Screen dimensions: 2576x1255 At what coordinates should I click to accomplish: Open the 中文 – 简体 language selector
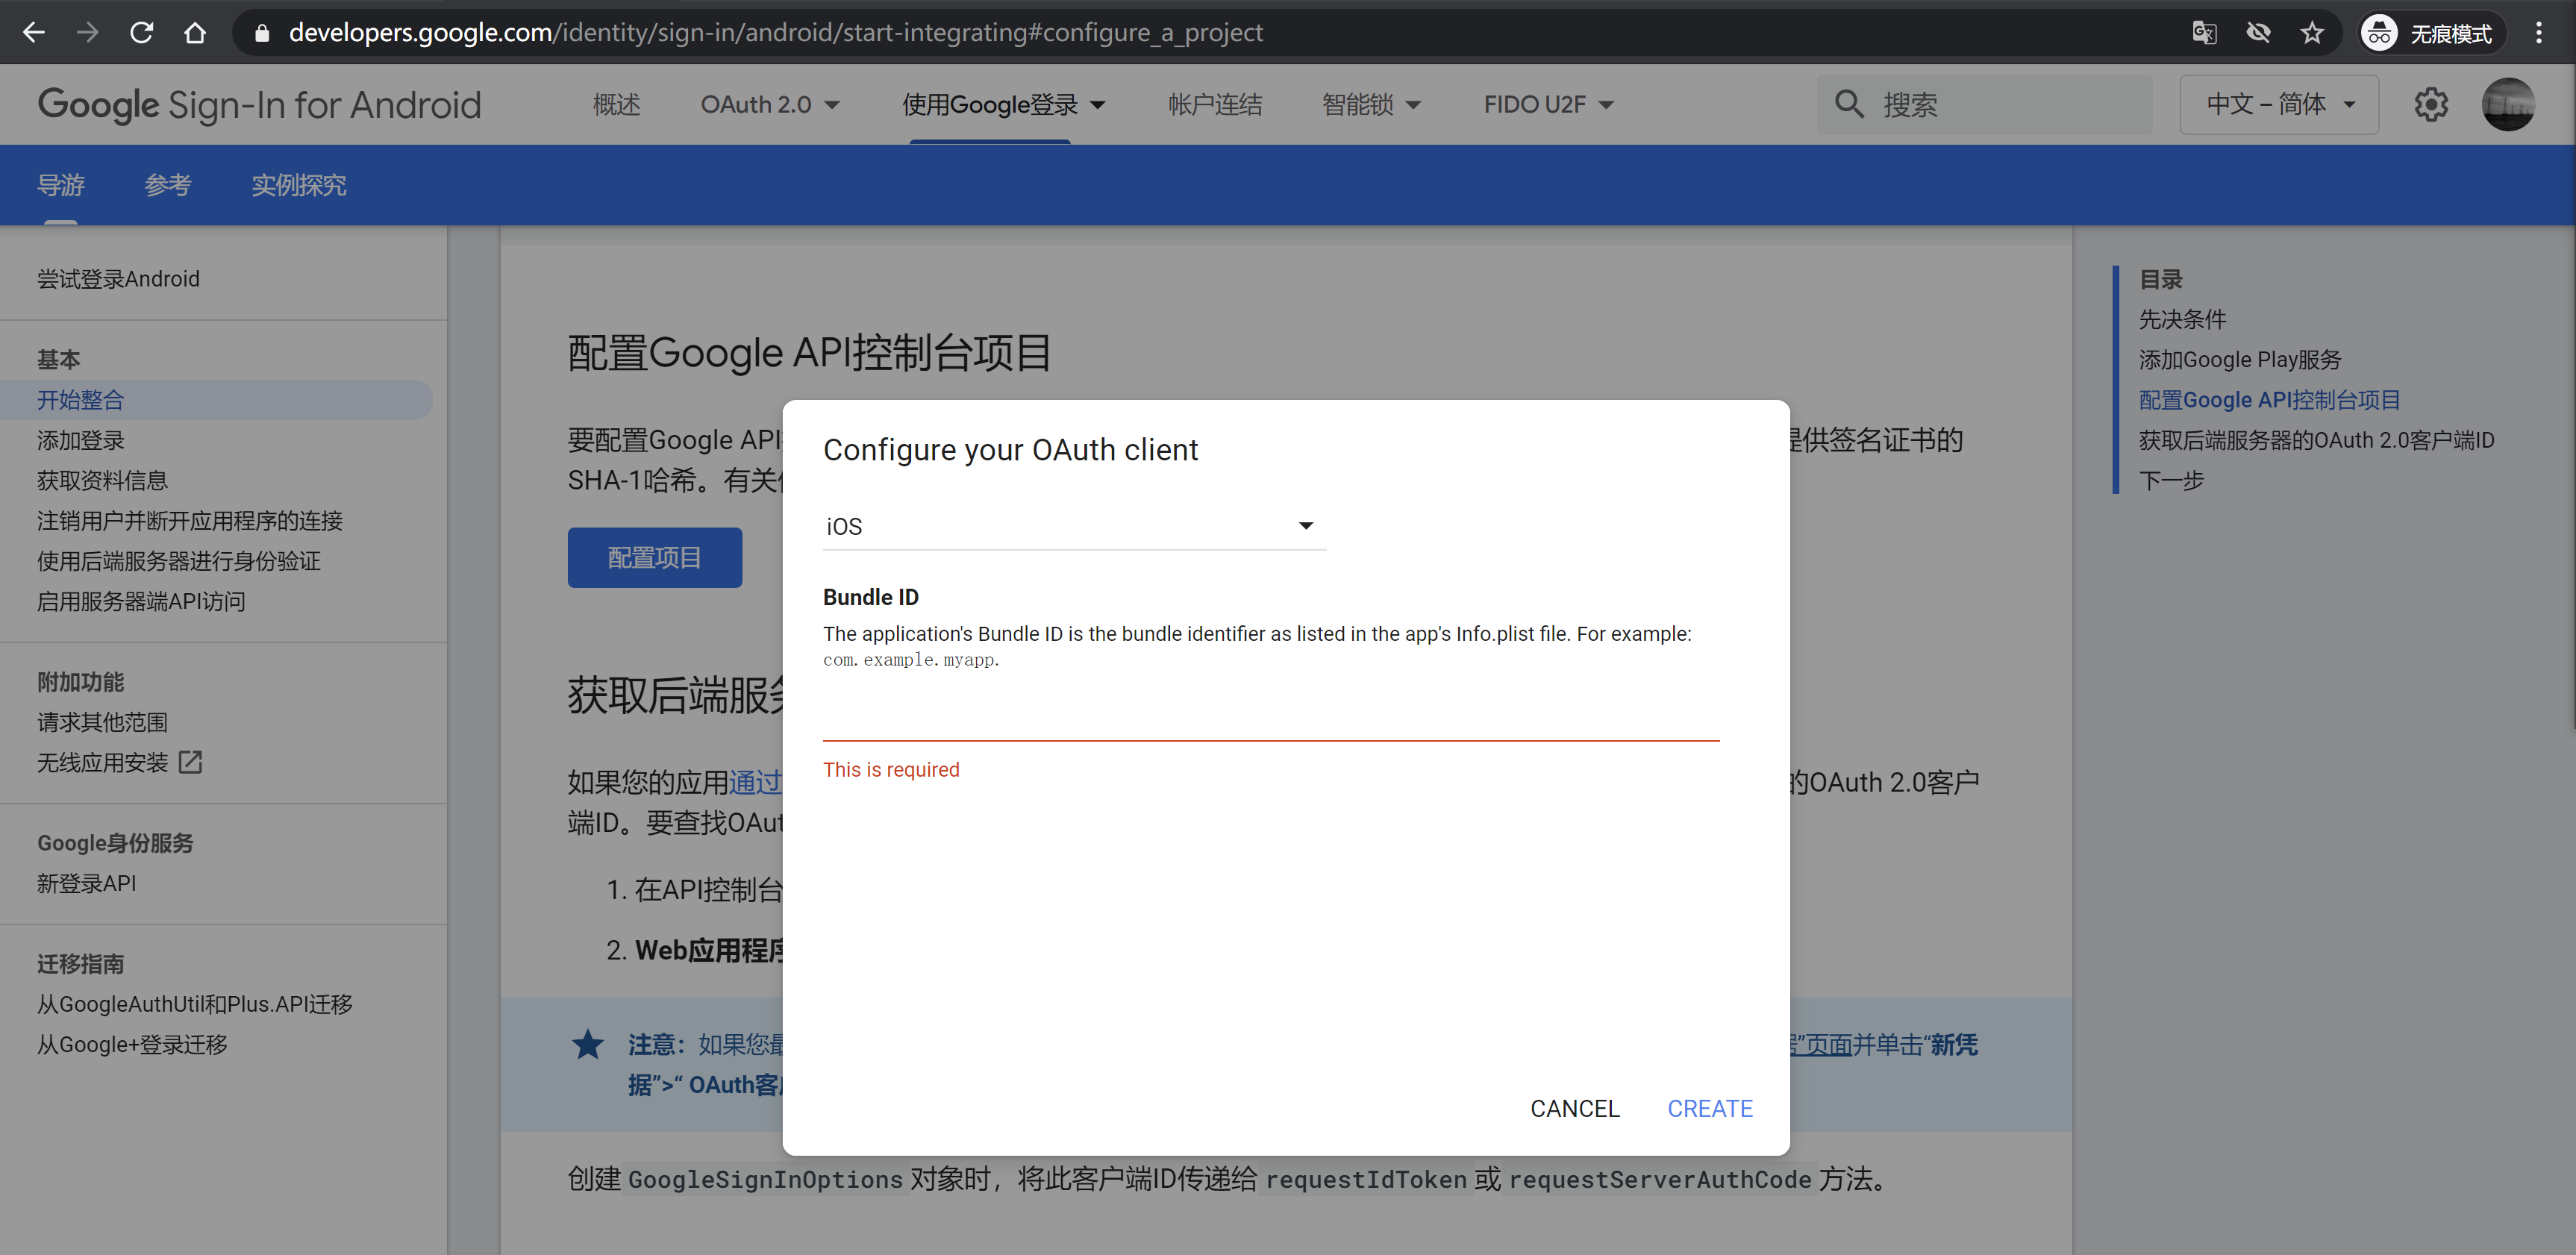[2279, 104]
